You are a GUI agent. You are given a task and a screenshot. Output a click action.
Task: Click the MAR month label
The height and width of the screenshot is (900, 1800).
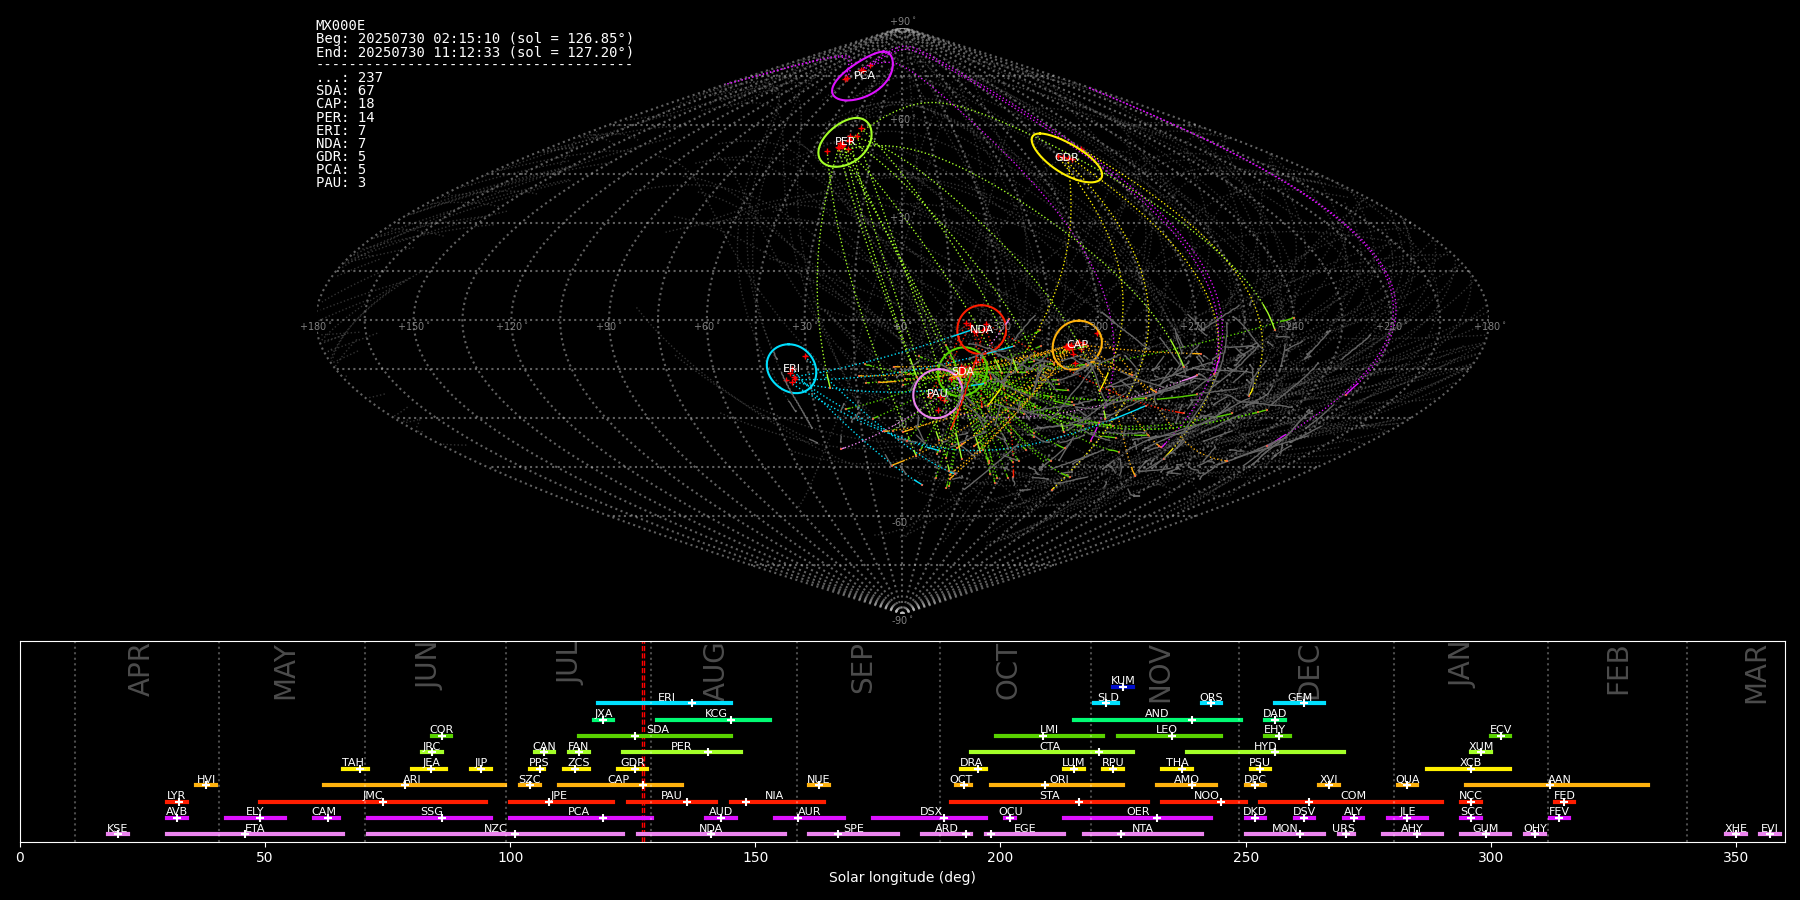[x=1756, y=675]
